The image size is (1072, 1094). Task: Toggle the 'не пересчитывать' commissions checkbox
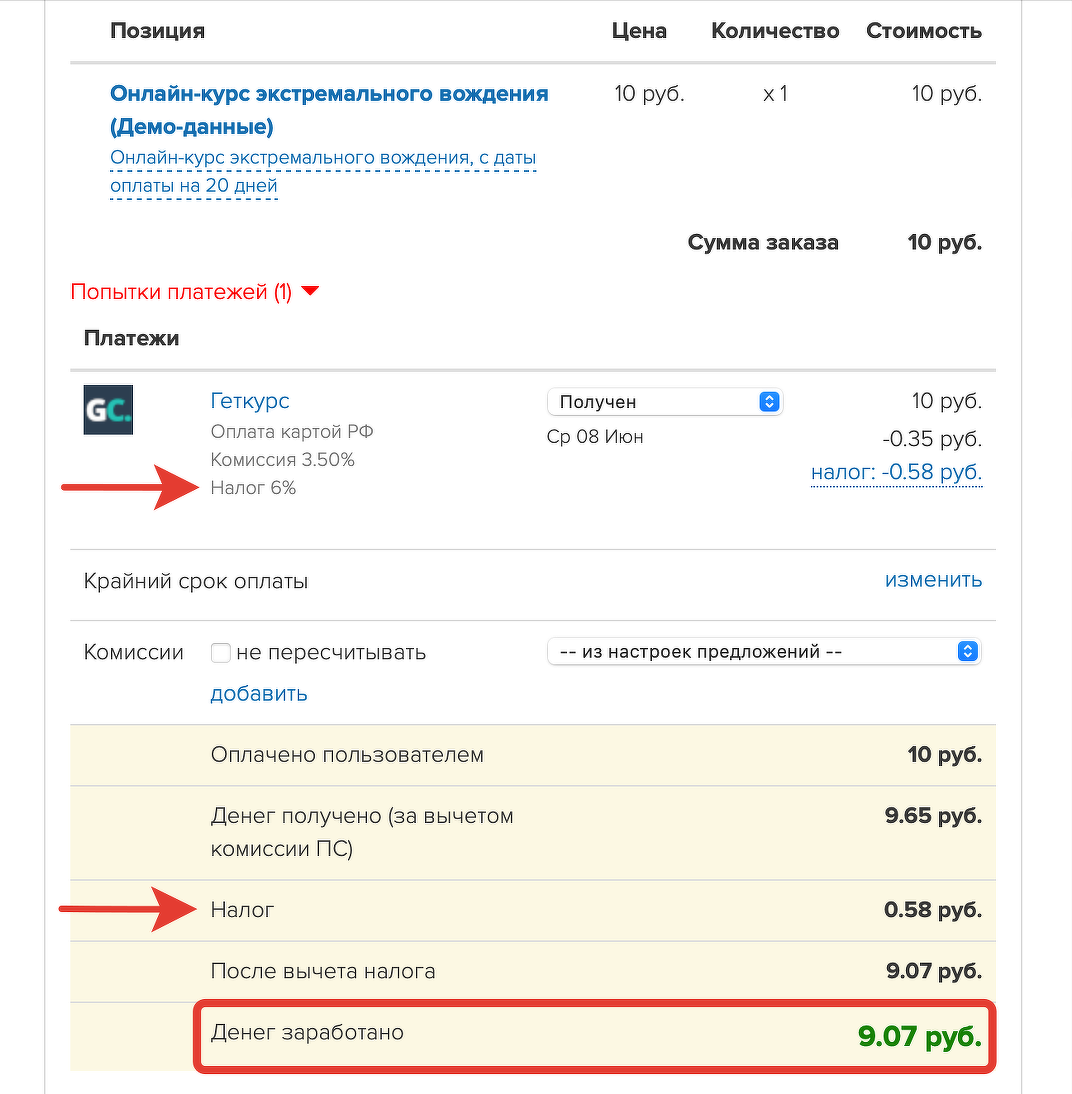coord(221,653)
